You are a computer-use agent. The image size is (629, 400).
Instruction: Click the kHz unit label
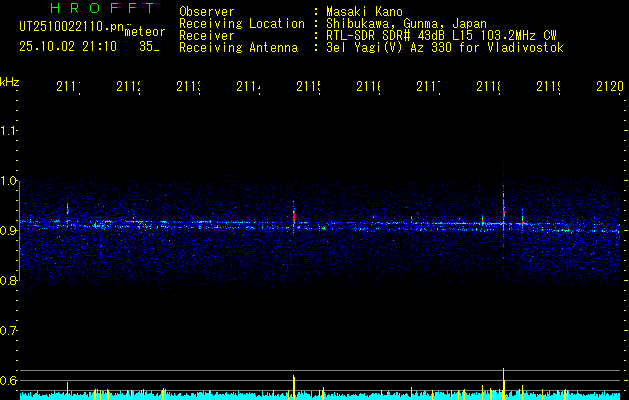pos(10,82)
